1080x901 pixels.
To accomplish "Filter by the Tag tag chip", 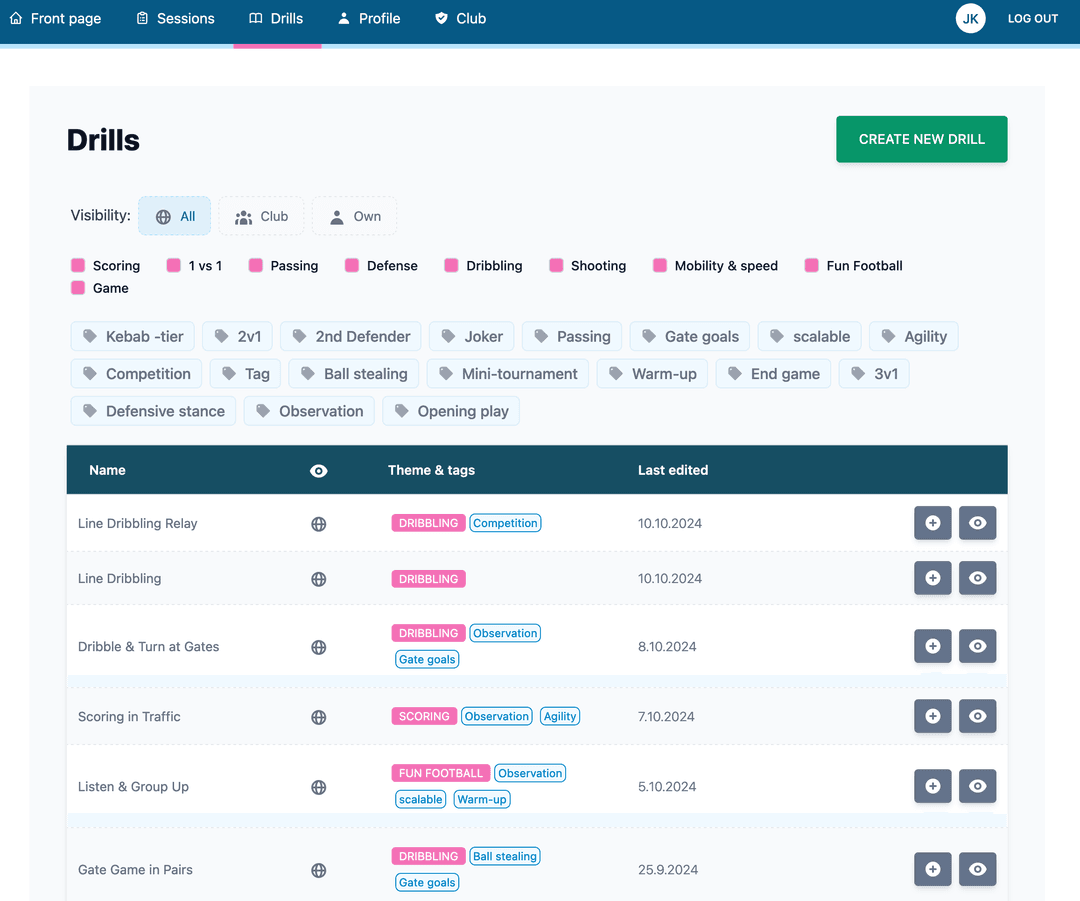I will click(x=245, y=373).
